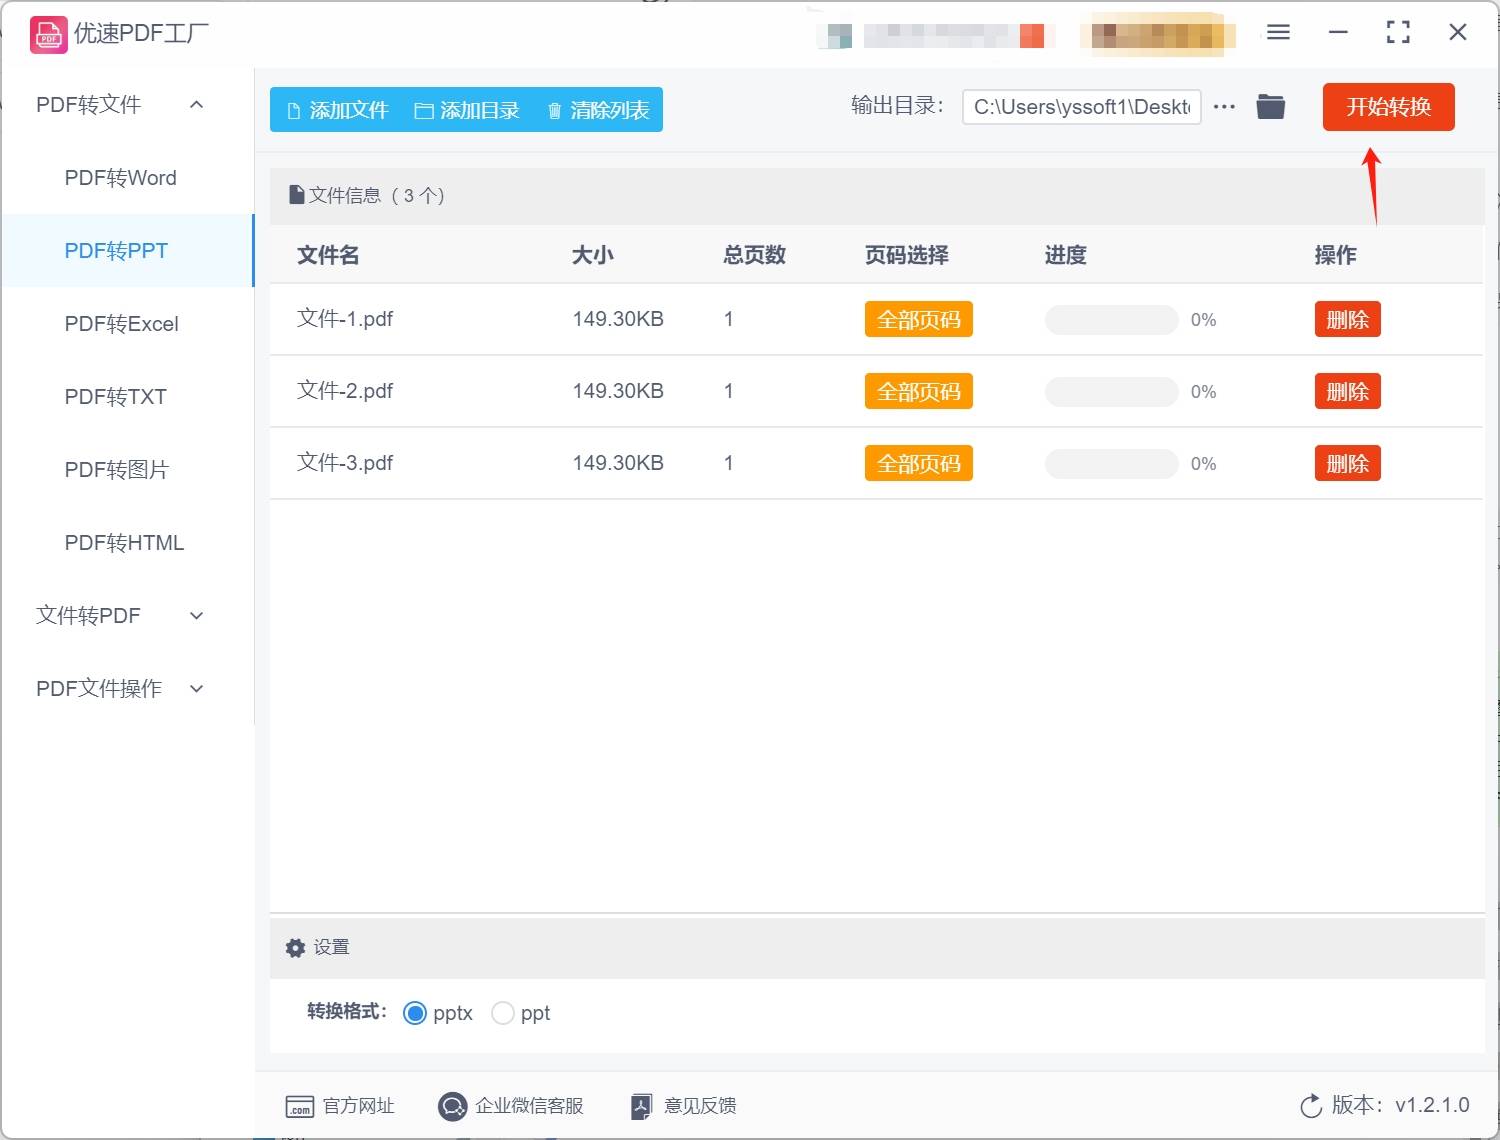Select the ppt format radio button
Viewport: 1500px width, 1140px height.
[503, 1013]
